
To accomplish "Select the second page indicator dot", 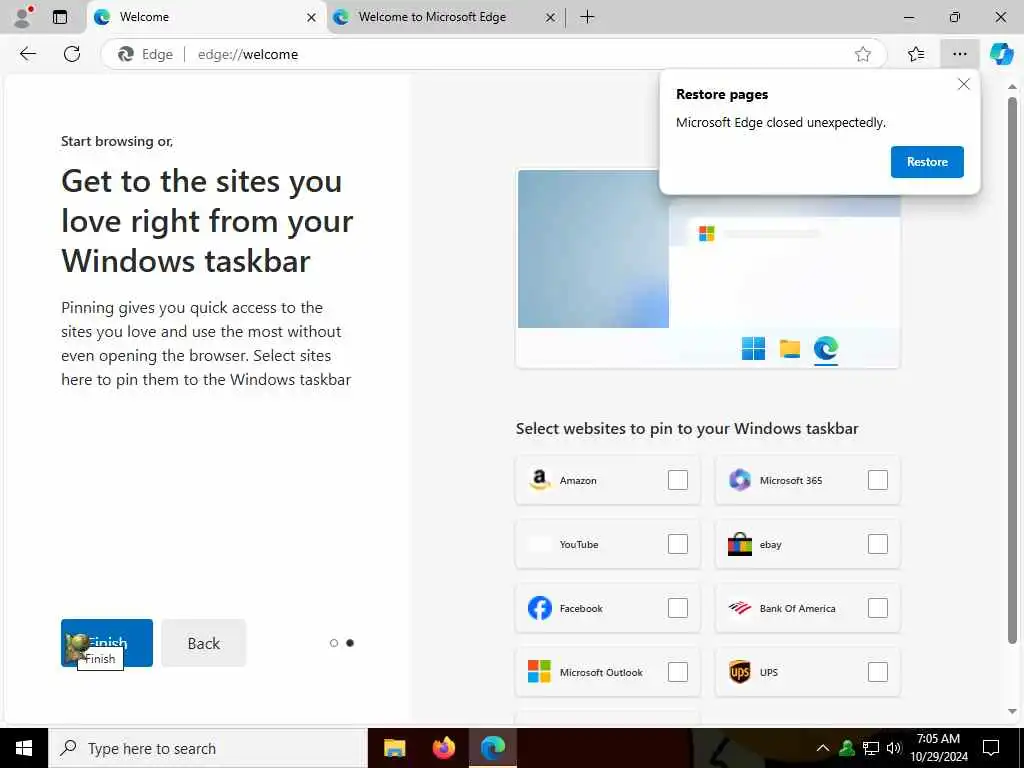I will [350, 643].
